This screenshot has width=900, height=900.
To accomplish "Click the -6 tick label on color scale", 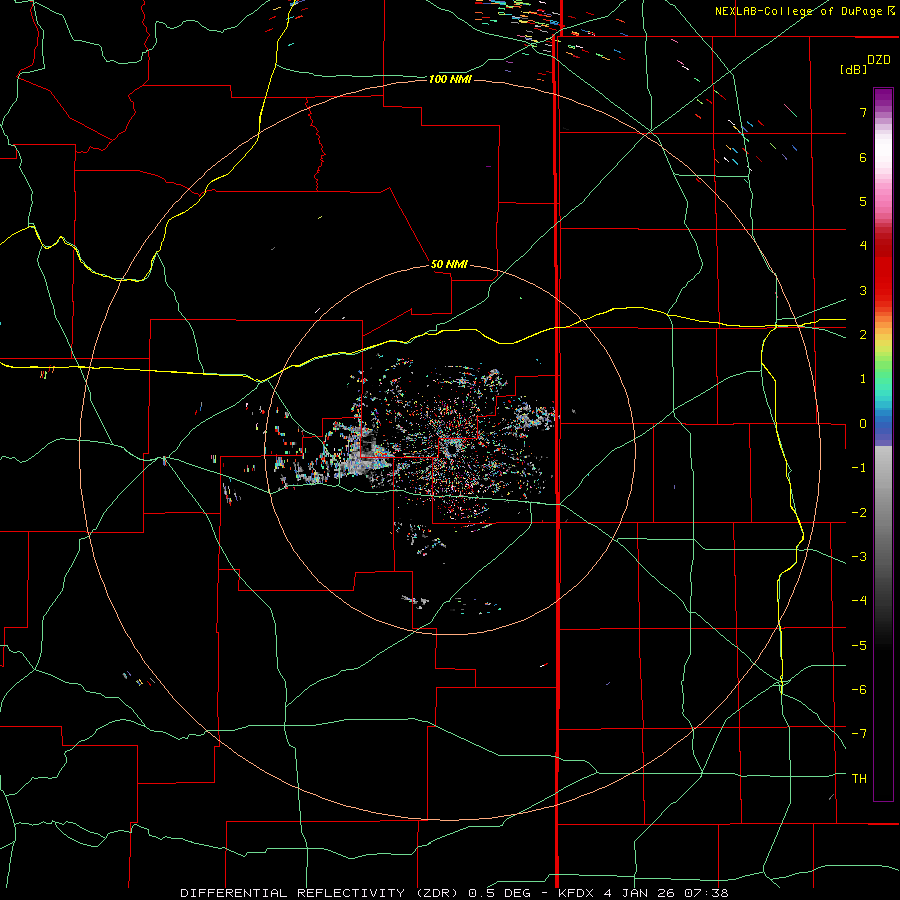I will [859, 690].
